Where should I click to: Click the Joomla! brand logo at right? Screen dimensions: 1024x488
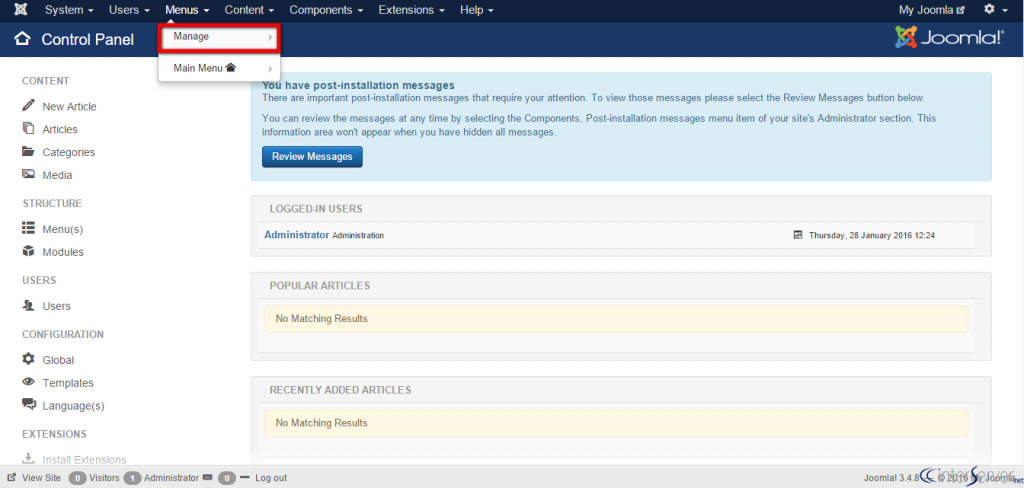[x=949, y=38]
